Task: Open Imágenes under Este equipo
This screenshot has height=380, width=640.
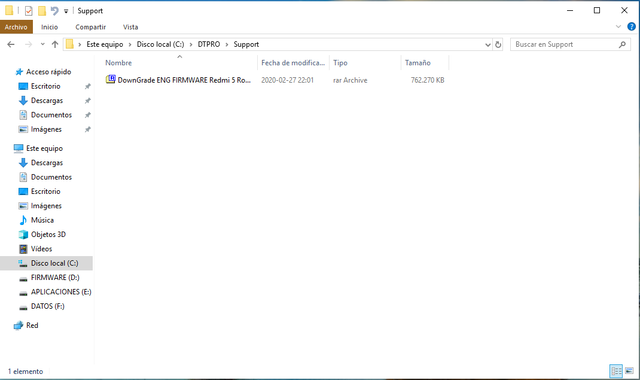Action: click(46, 206)
